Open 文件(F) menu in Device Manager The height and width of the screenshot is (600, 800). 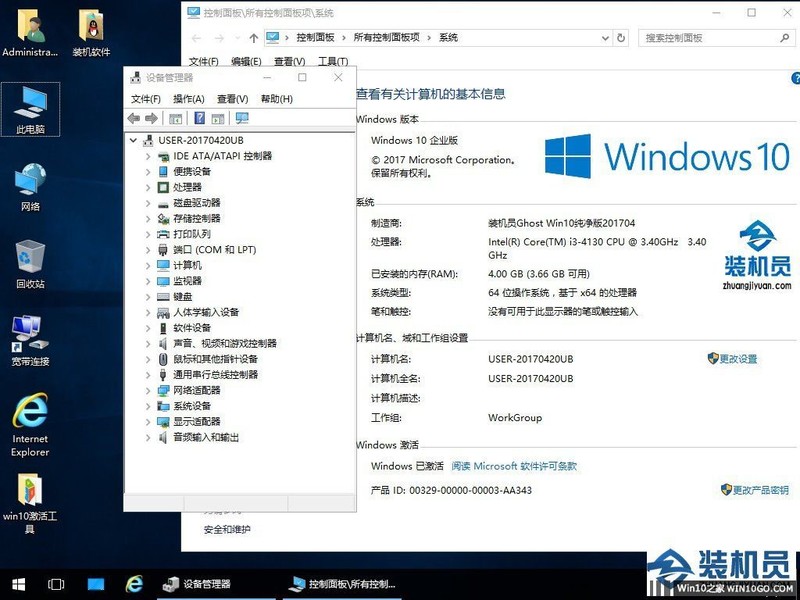(x=145, y=99)
